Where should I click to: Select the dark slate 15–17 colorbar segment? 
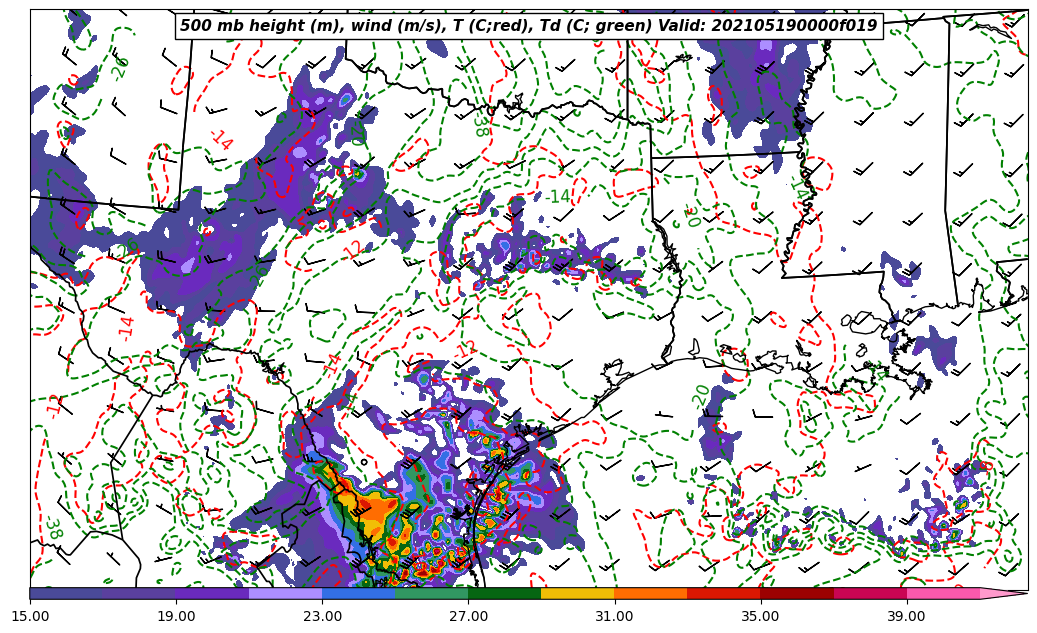point(66,593)
